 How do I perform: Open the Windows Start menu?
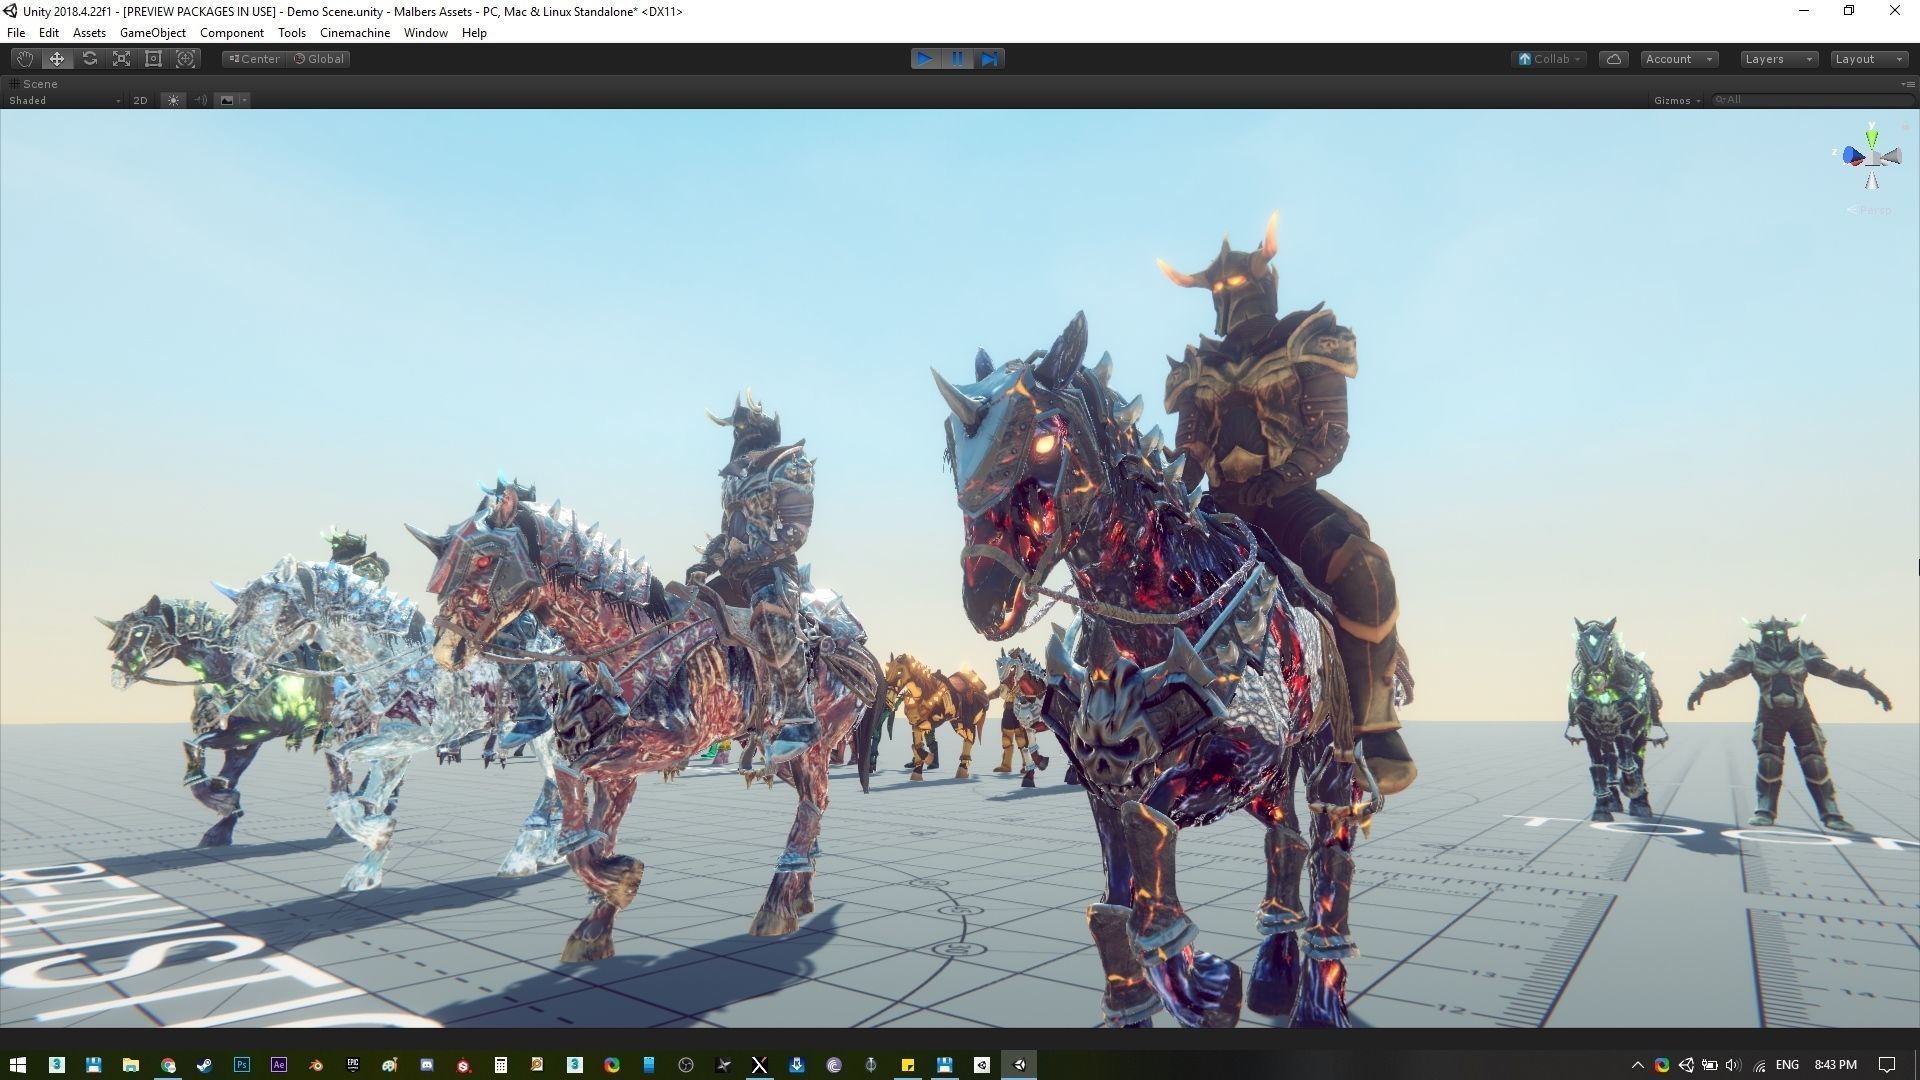[x=18, y=1065]
